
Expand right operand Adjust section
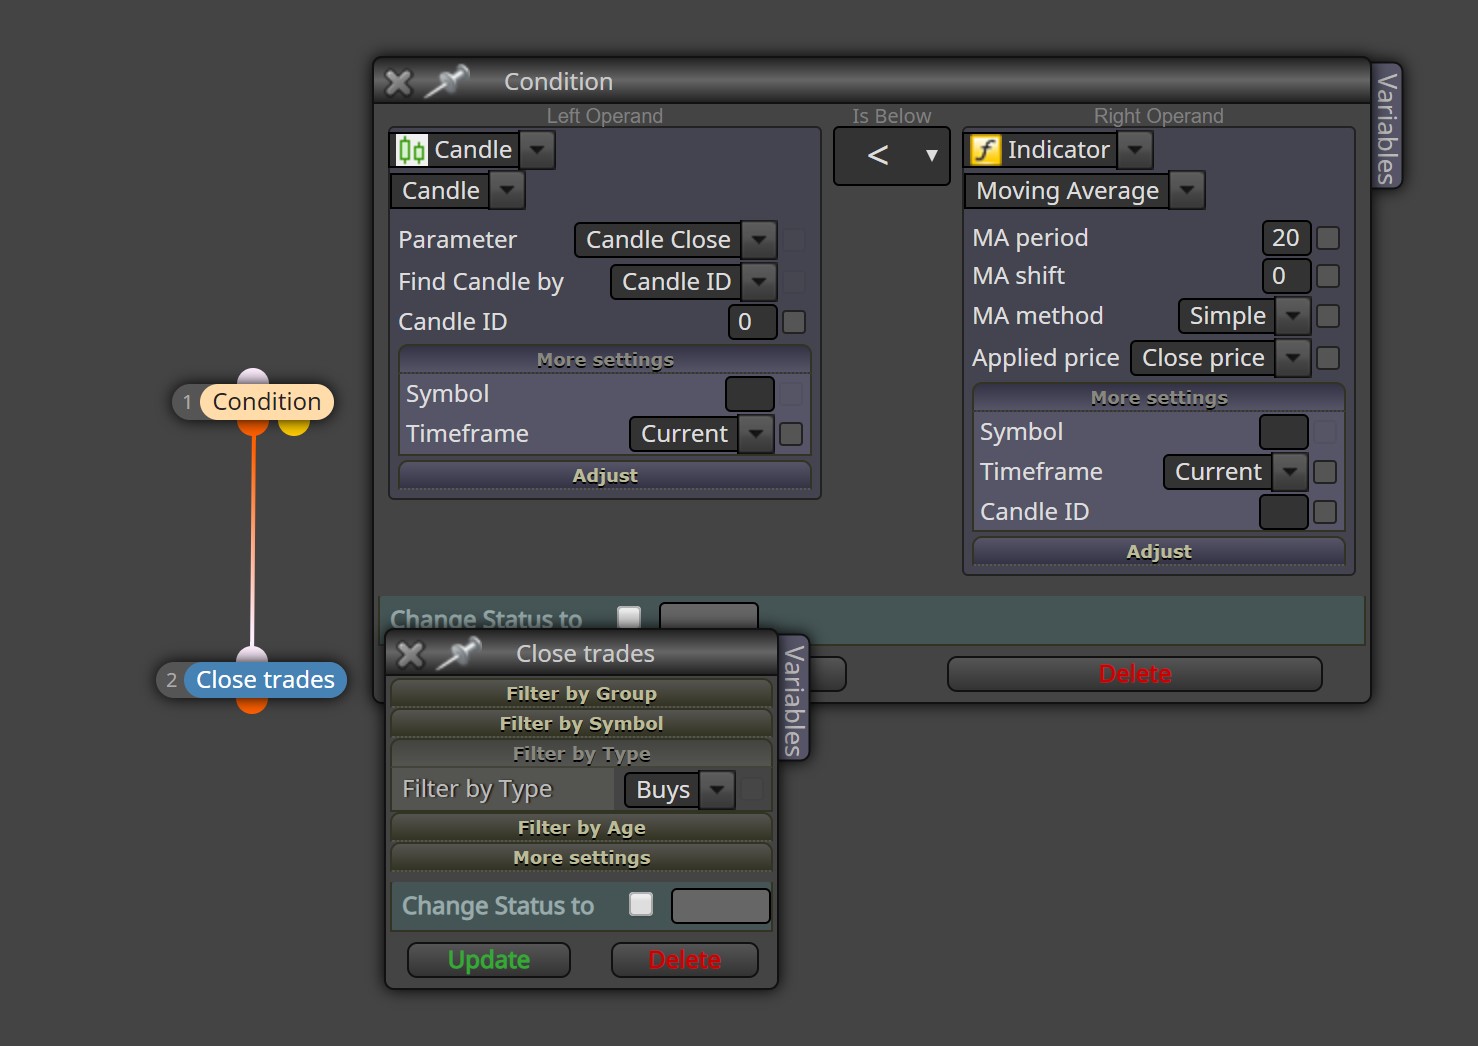[1159, 551]
